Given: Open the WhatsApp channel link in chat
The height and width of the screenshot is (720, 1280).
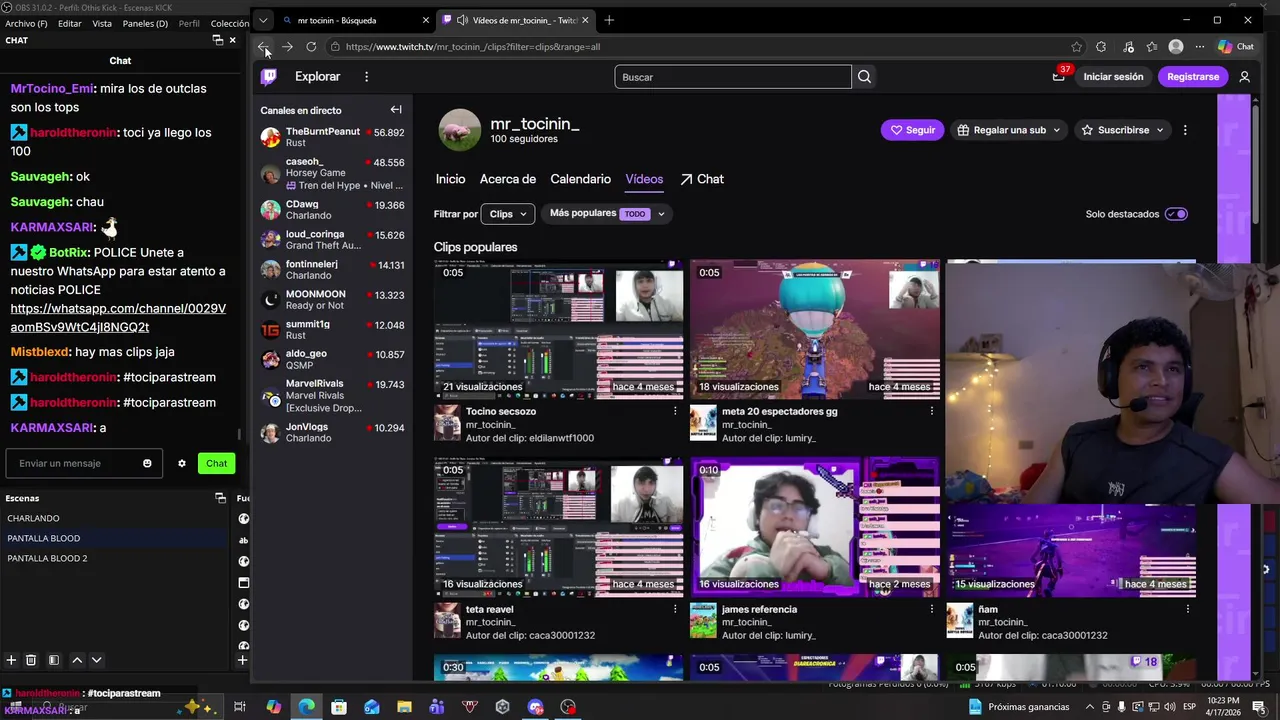Looking at the screenshot, I should [118, 318].
